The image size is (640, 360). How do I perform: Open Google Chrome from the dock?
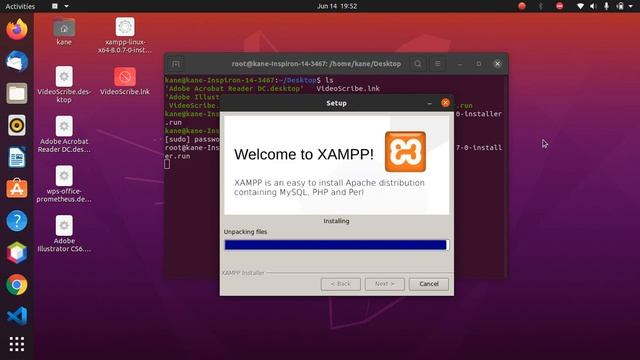17,284
